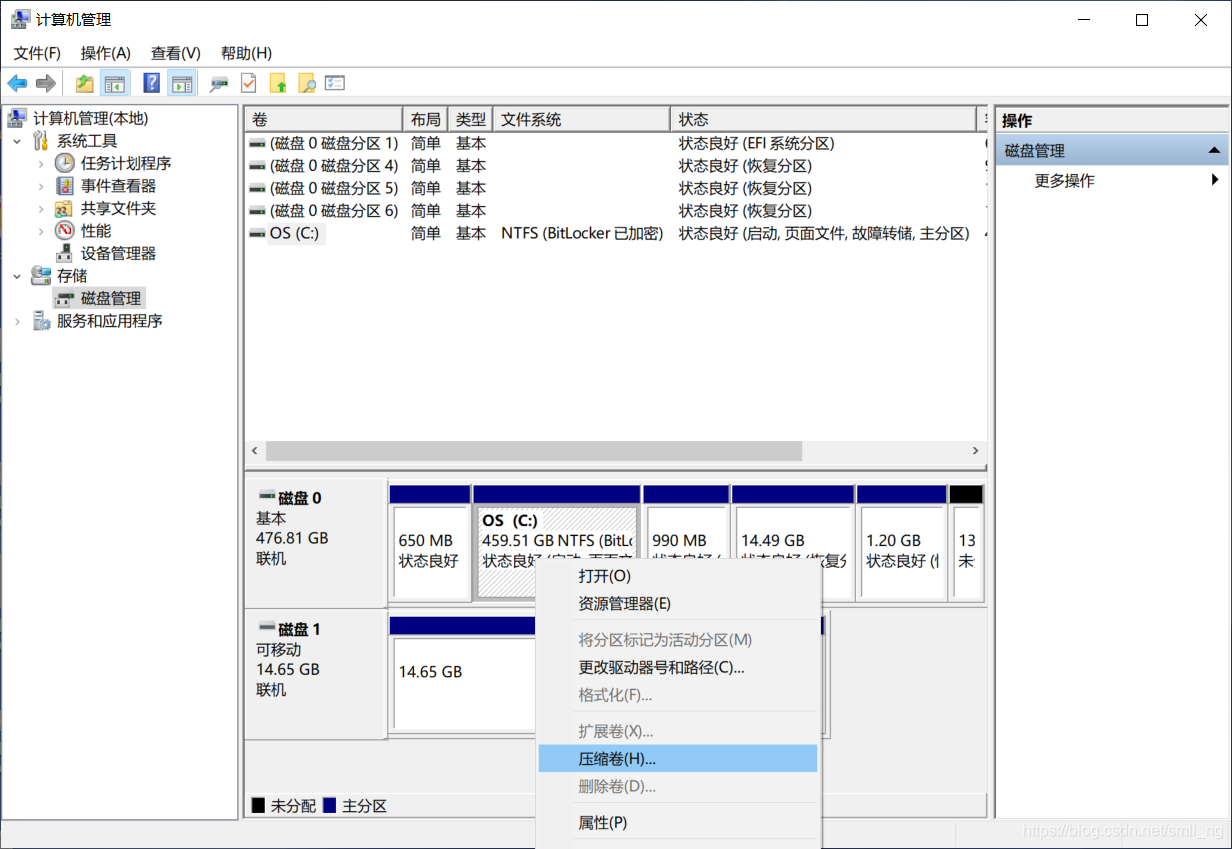Open the Help icon in the toolbar

point(150,83)
